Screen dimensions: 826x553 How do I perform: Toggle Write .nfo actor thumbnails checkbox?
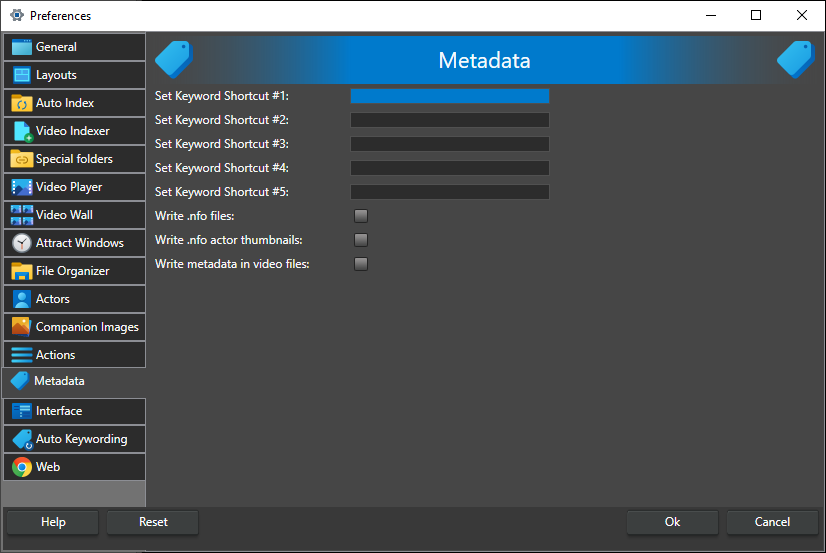(361, 240)
